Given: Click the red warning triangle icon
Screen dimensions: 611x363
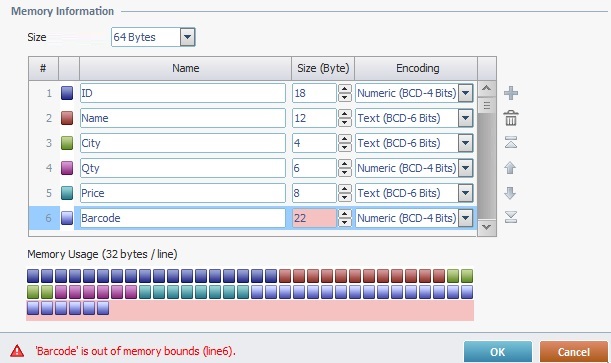Looking at the screenshot, I should coord(17,351).
